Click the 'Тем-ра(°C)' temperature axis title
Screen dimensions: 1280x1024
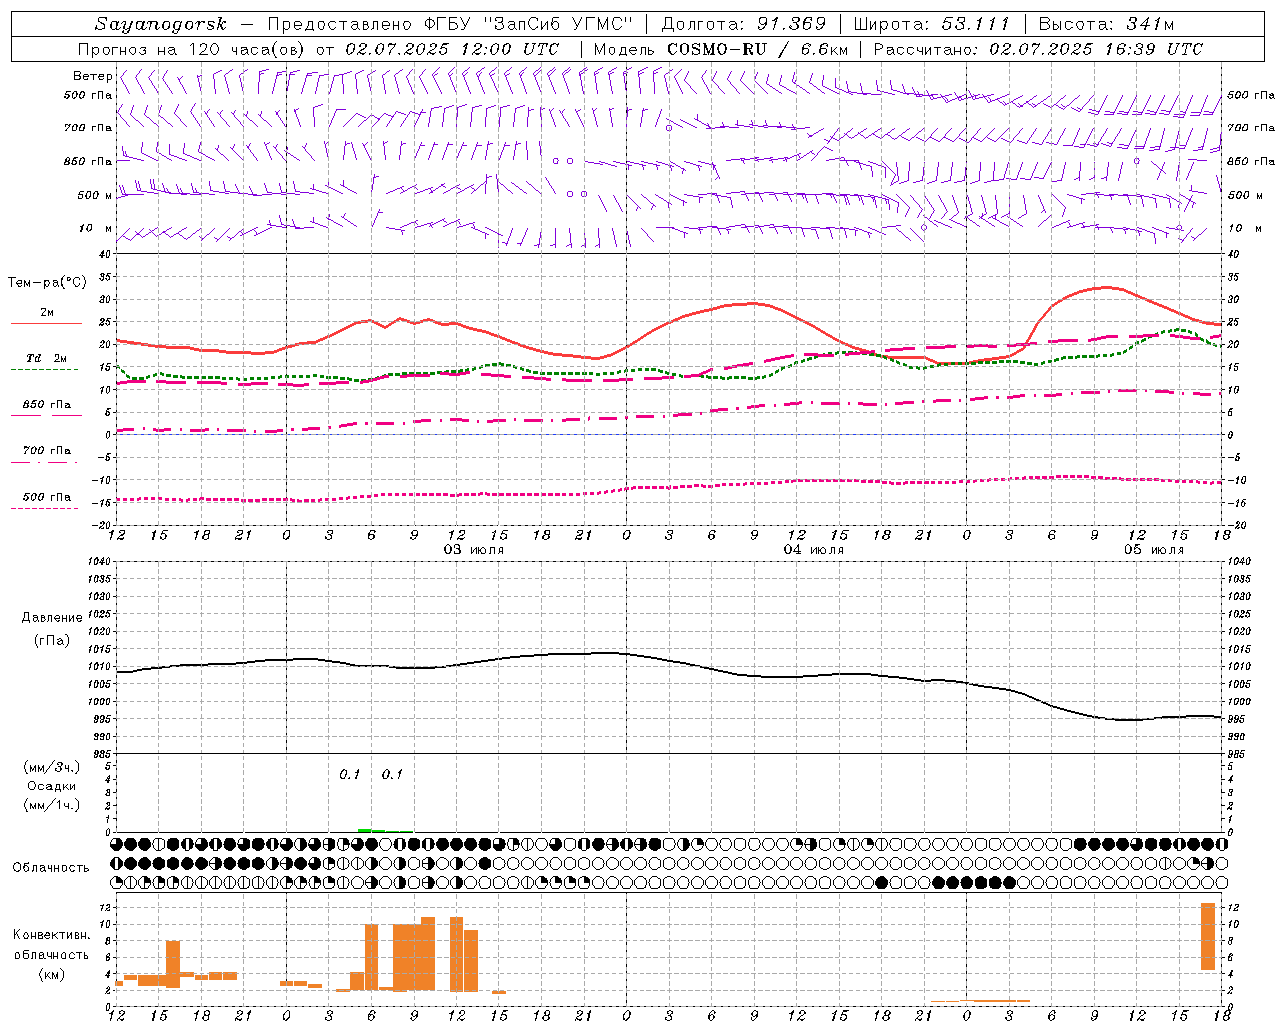tap(47, 283)
